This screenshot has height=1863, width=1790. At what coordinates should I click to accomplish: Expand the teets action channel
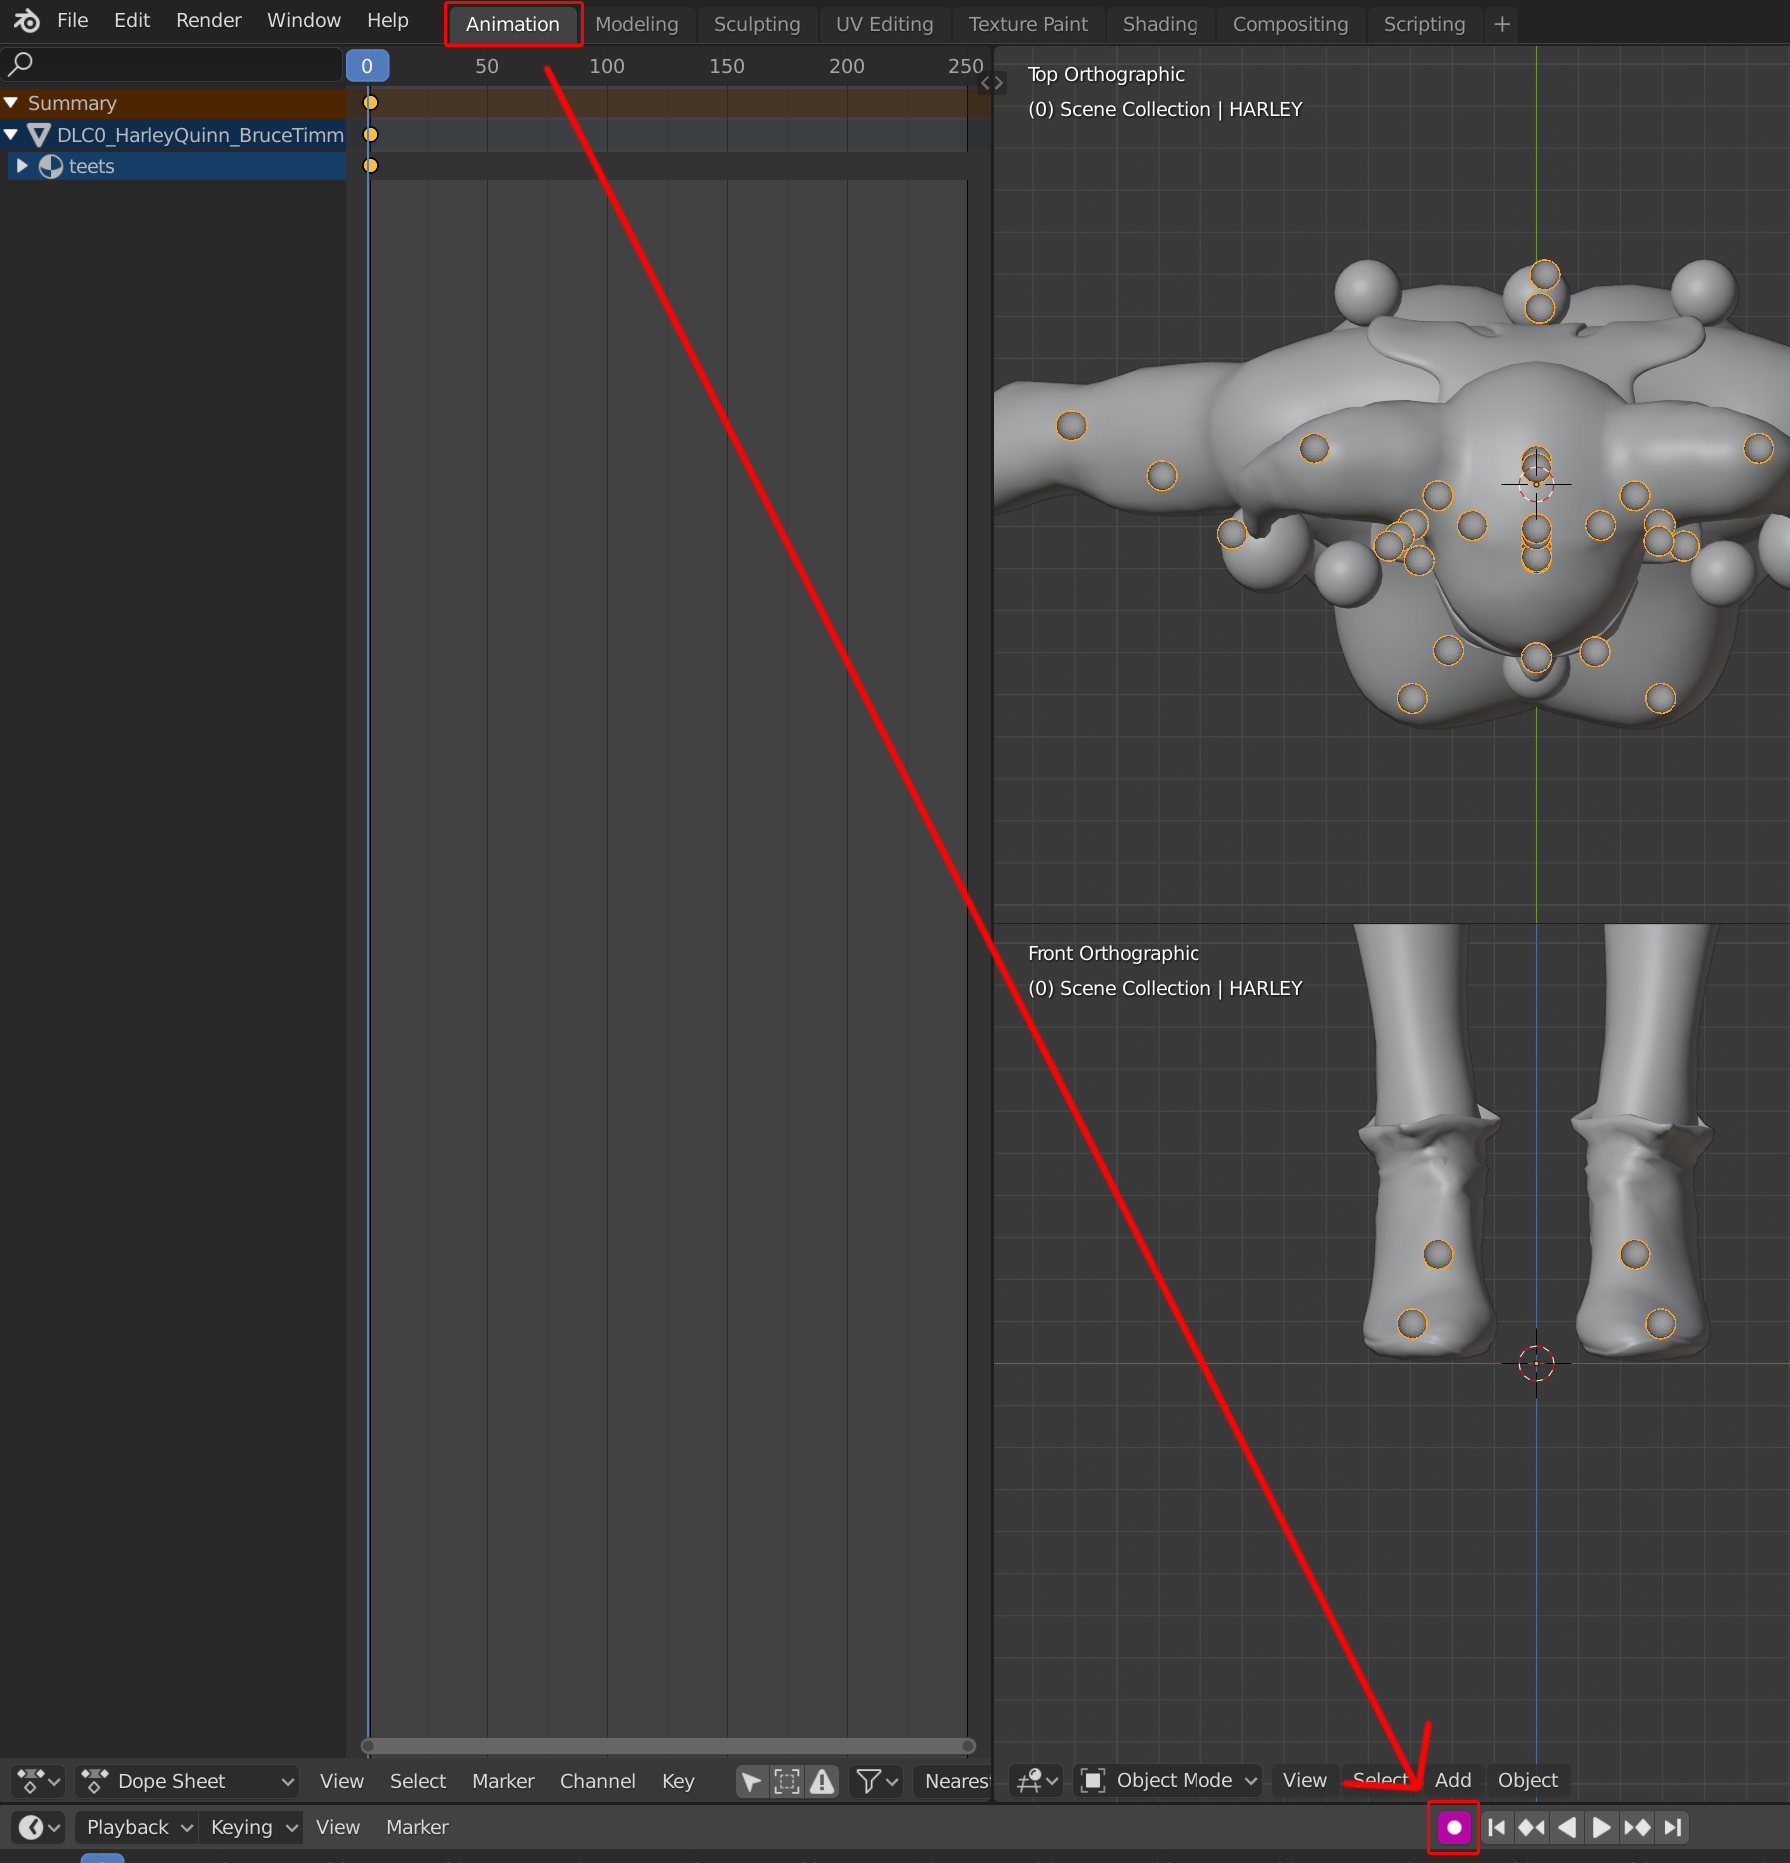pos(22,165)
